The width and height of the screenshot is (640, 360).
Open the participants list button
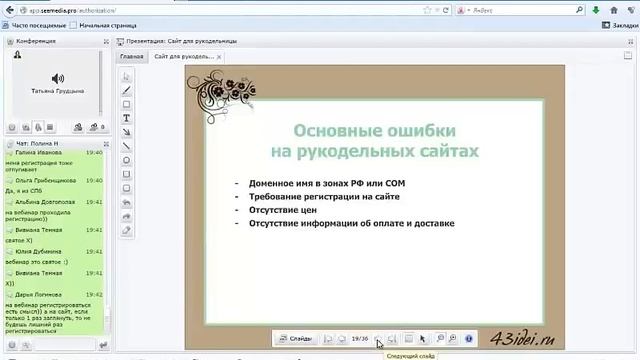point(78,128)
